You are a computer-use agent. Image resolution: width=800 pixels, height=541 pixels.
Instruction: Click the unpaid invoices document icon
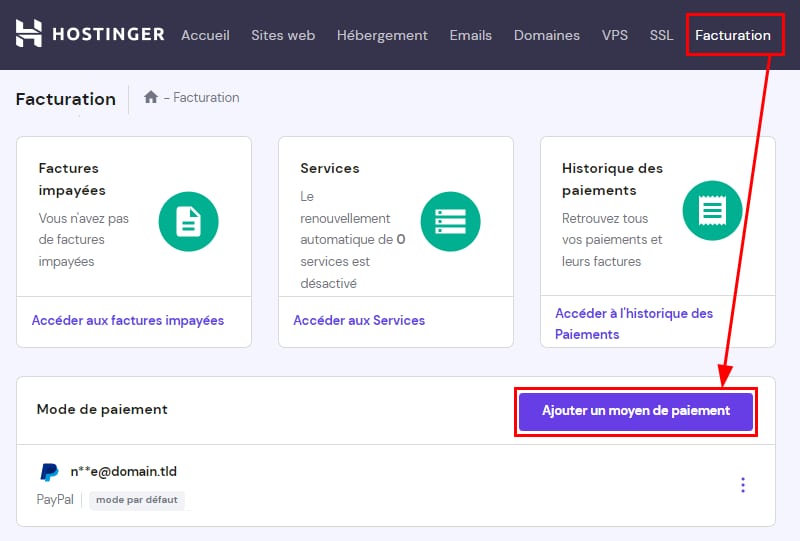click(x=188, y=220)
